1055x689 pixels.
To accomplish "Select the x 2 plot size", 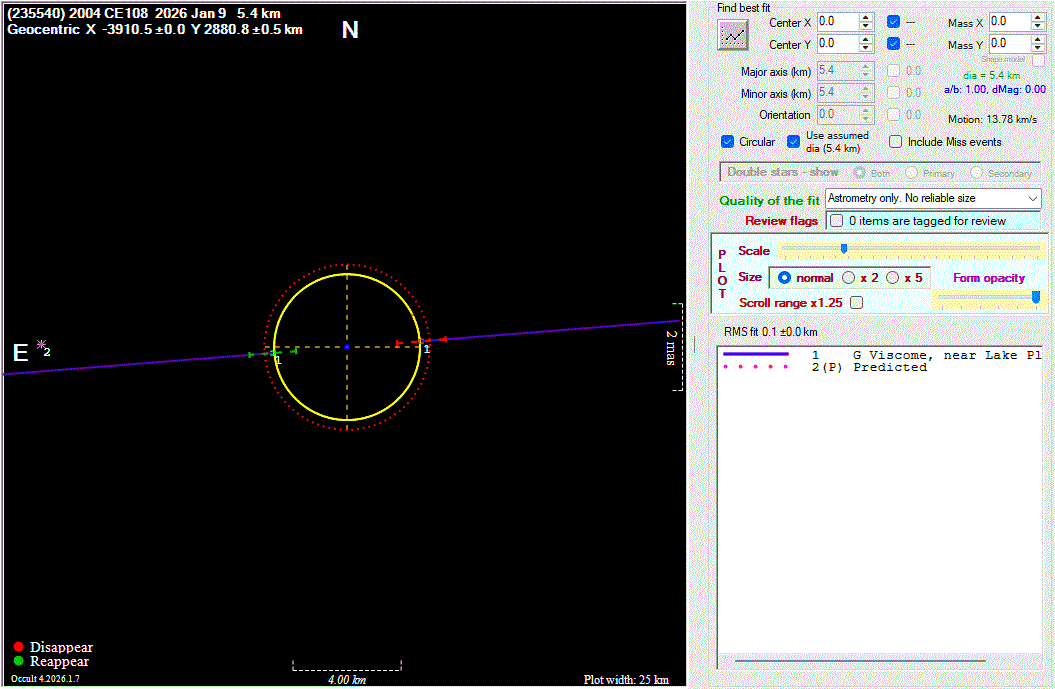I will coord(849,278).
